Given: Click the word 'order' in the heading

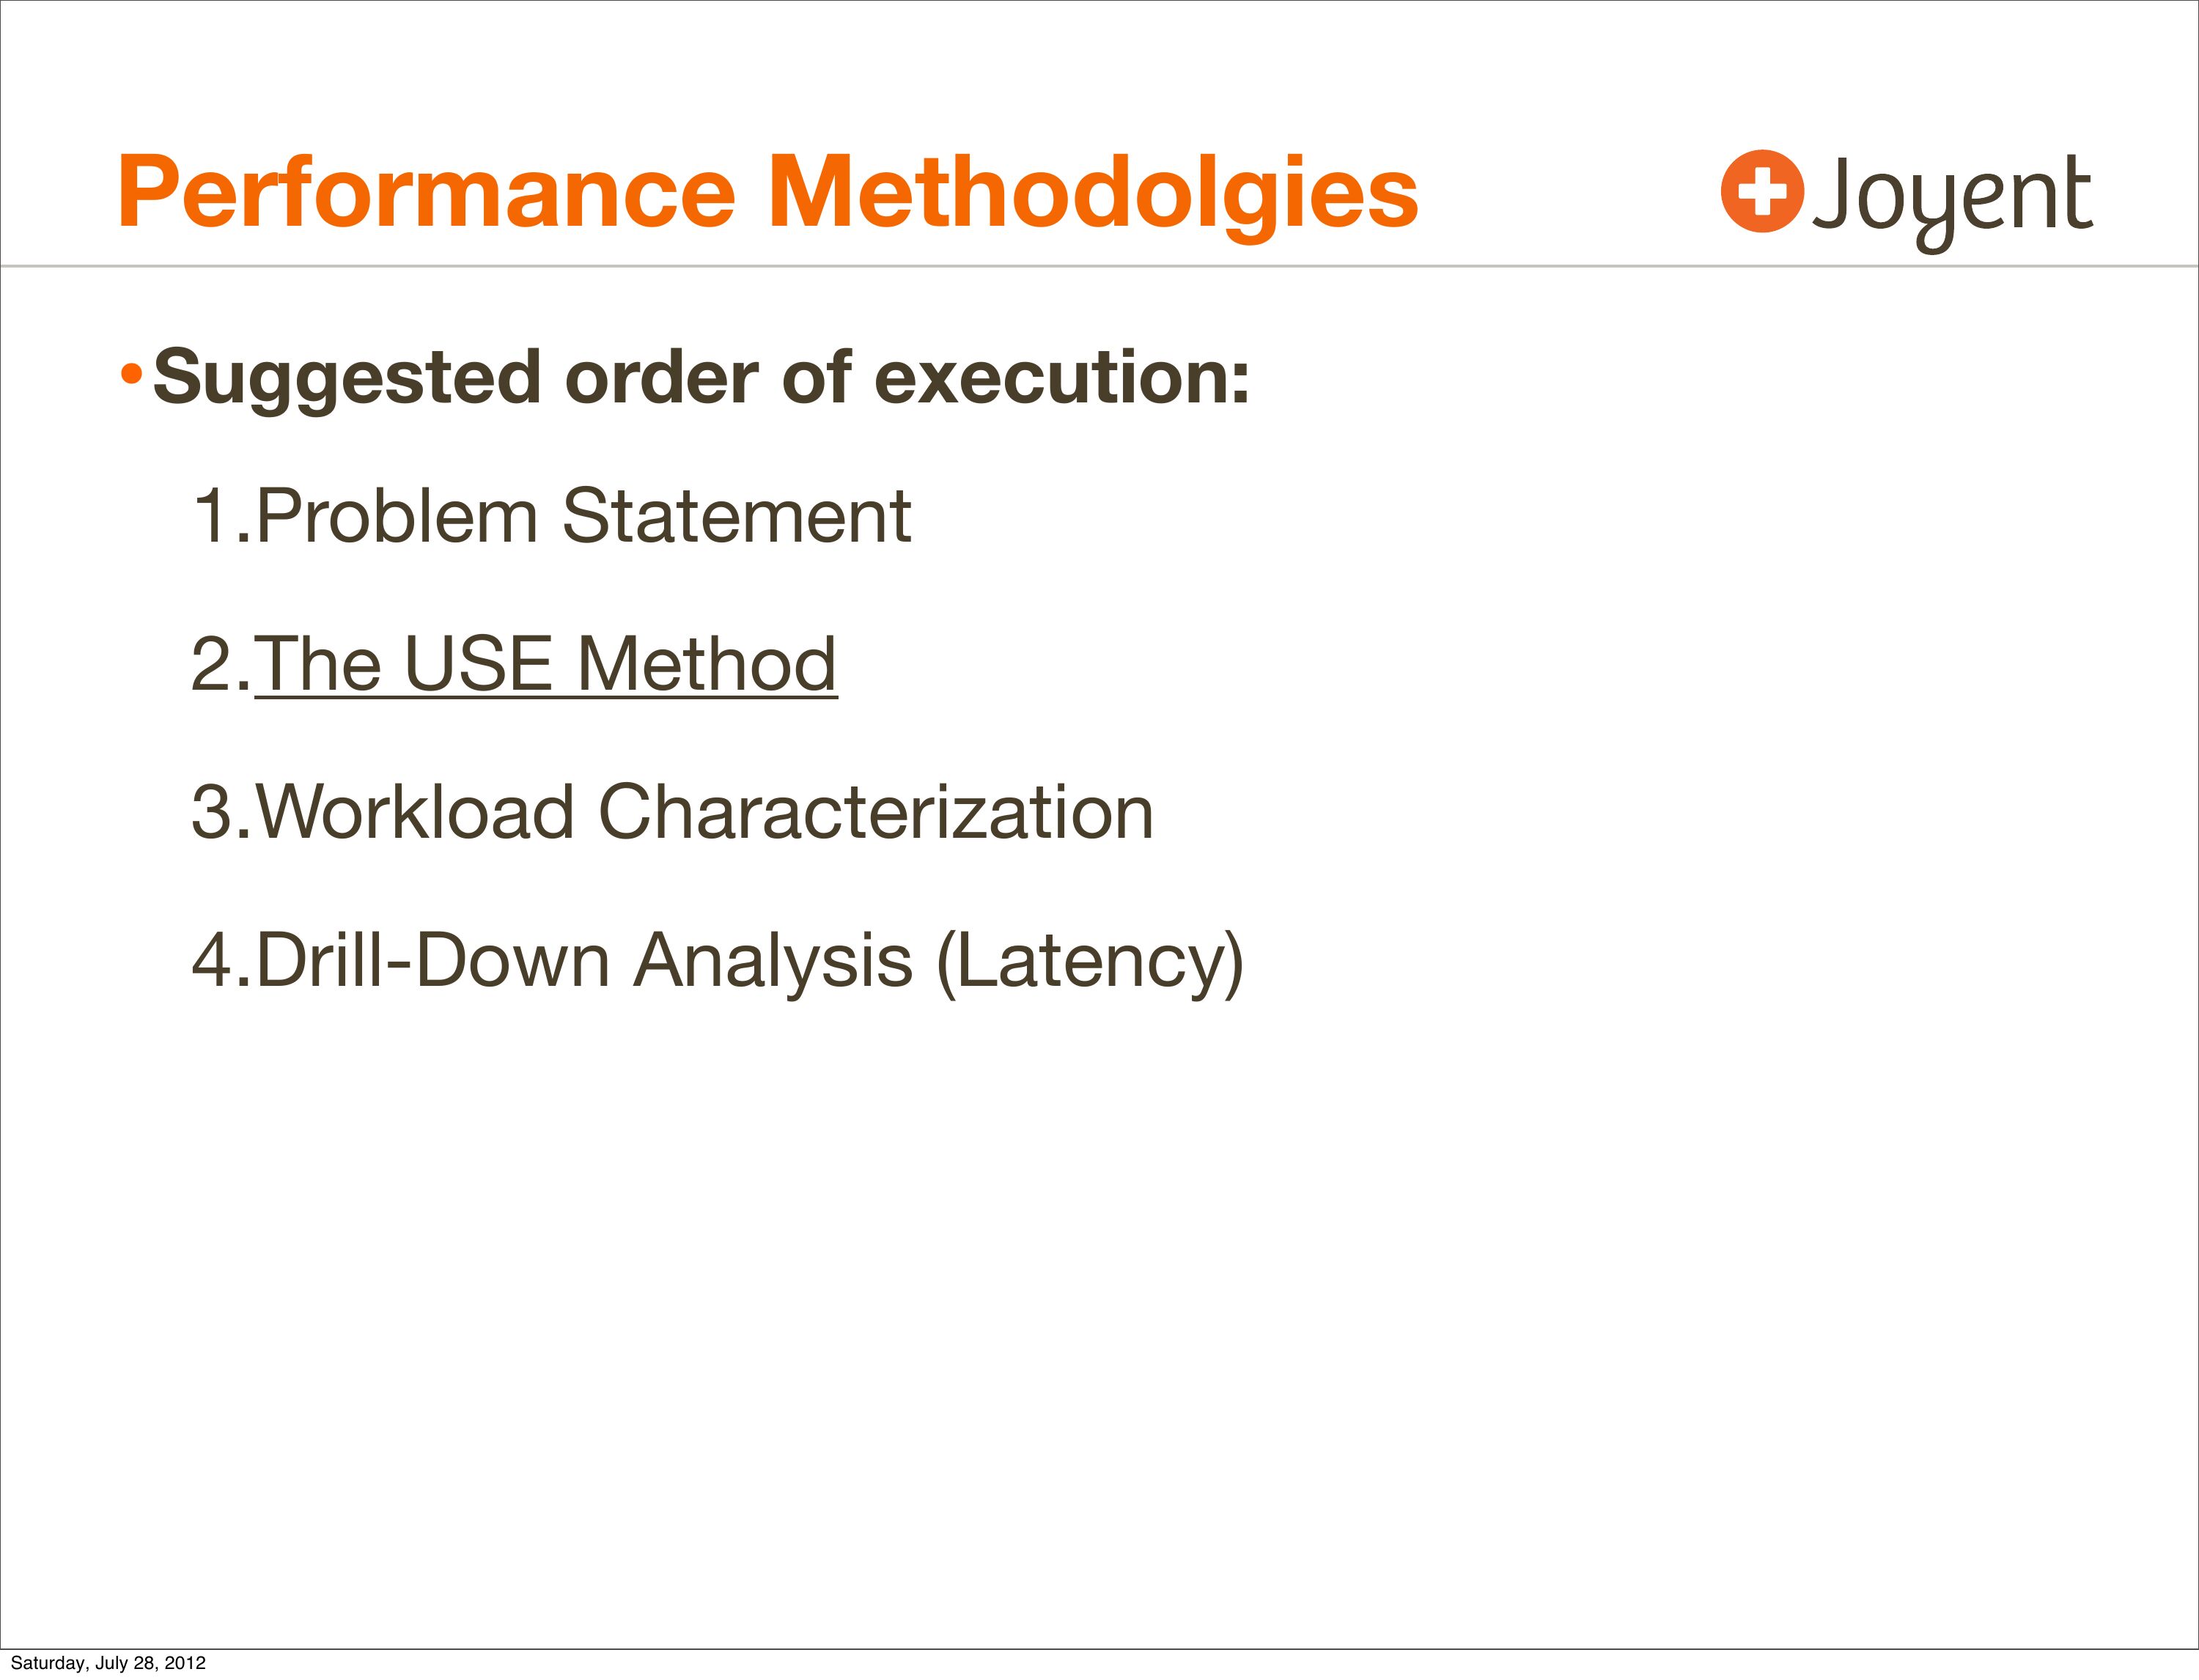Looking at the screenshot, I should 661,379.
